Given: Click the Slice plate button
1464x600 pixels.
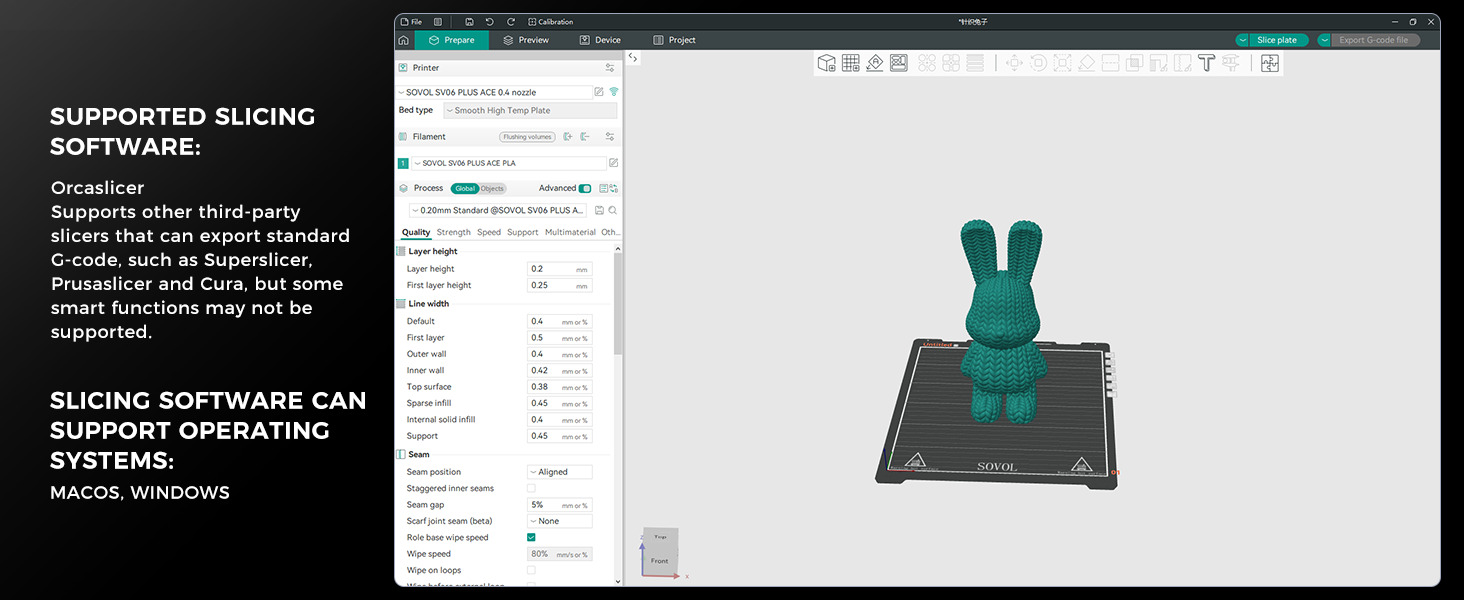Looking at the screenshot, I should click(1277, 40).
